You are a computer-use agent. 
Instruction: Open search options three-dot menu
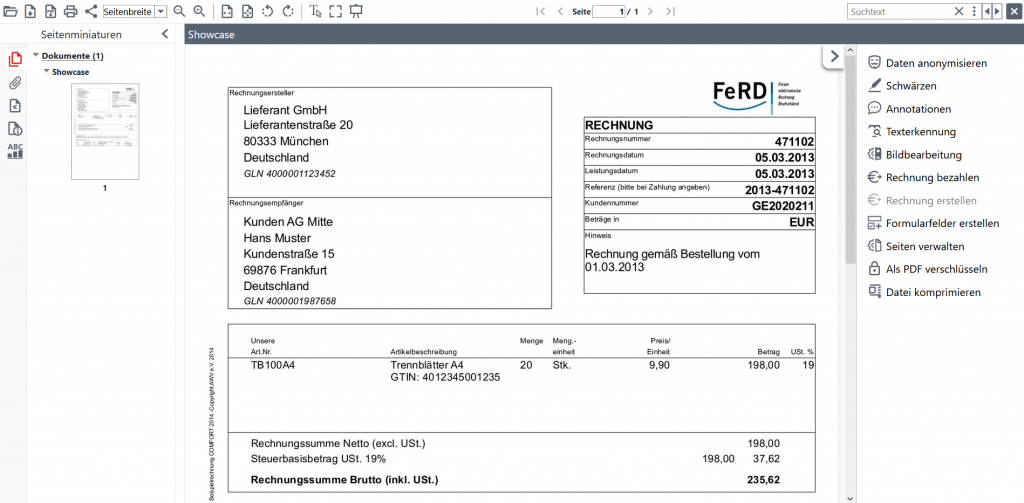(x=974, y=12)
